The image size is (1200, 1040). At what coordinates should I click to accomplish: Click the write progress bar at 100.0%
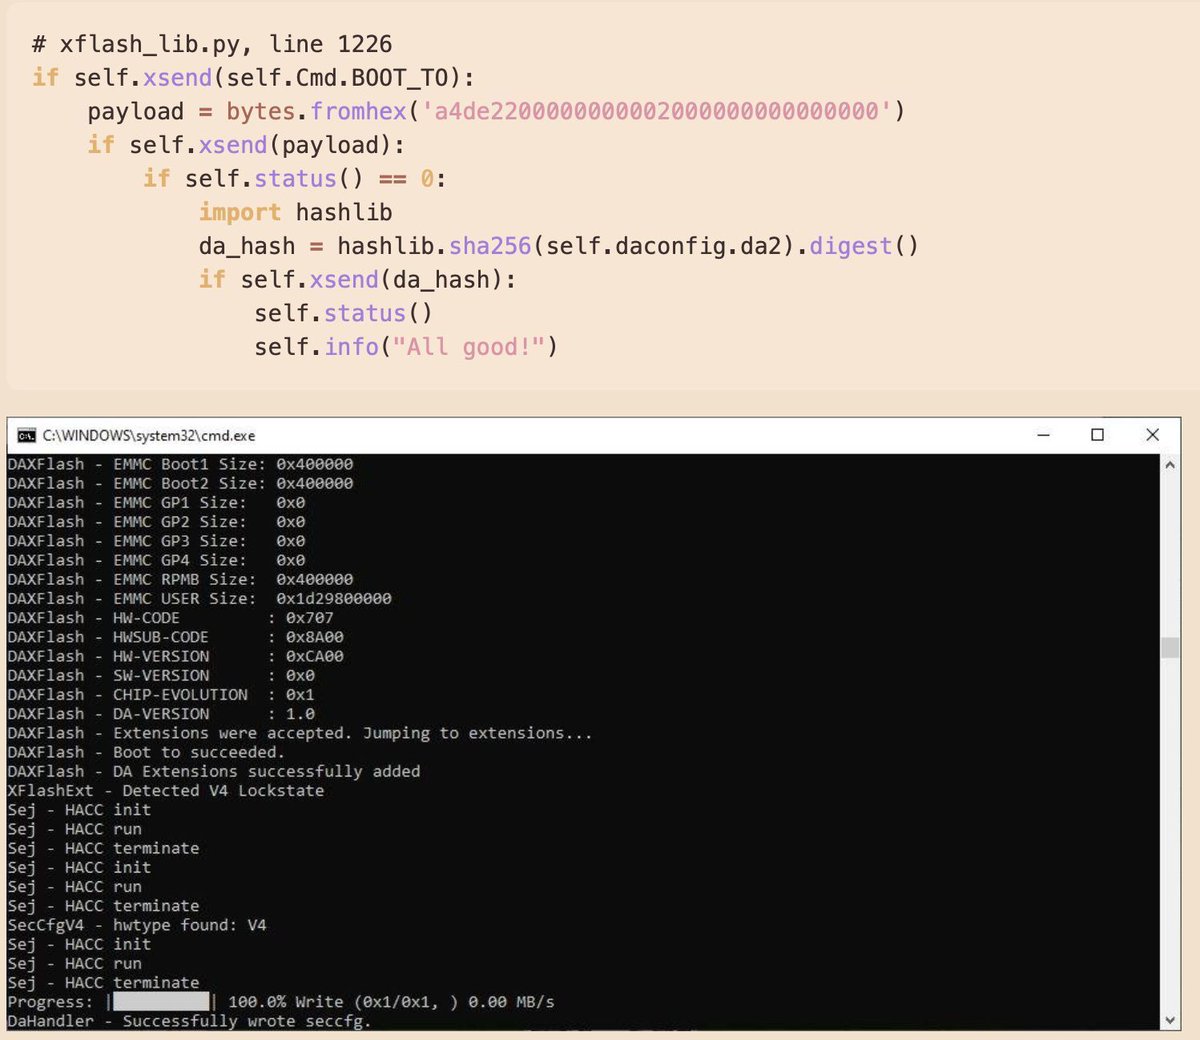coord(160,1001)
